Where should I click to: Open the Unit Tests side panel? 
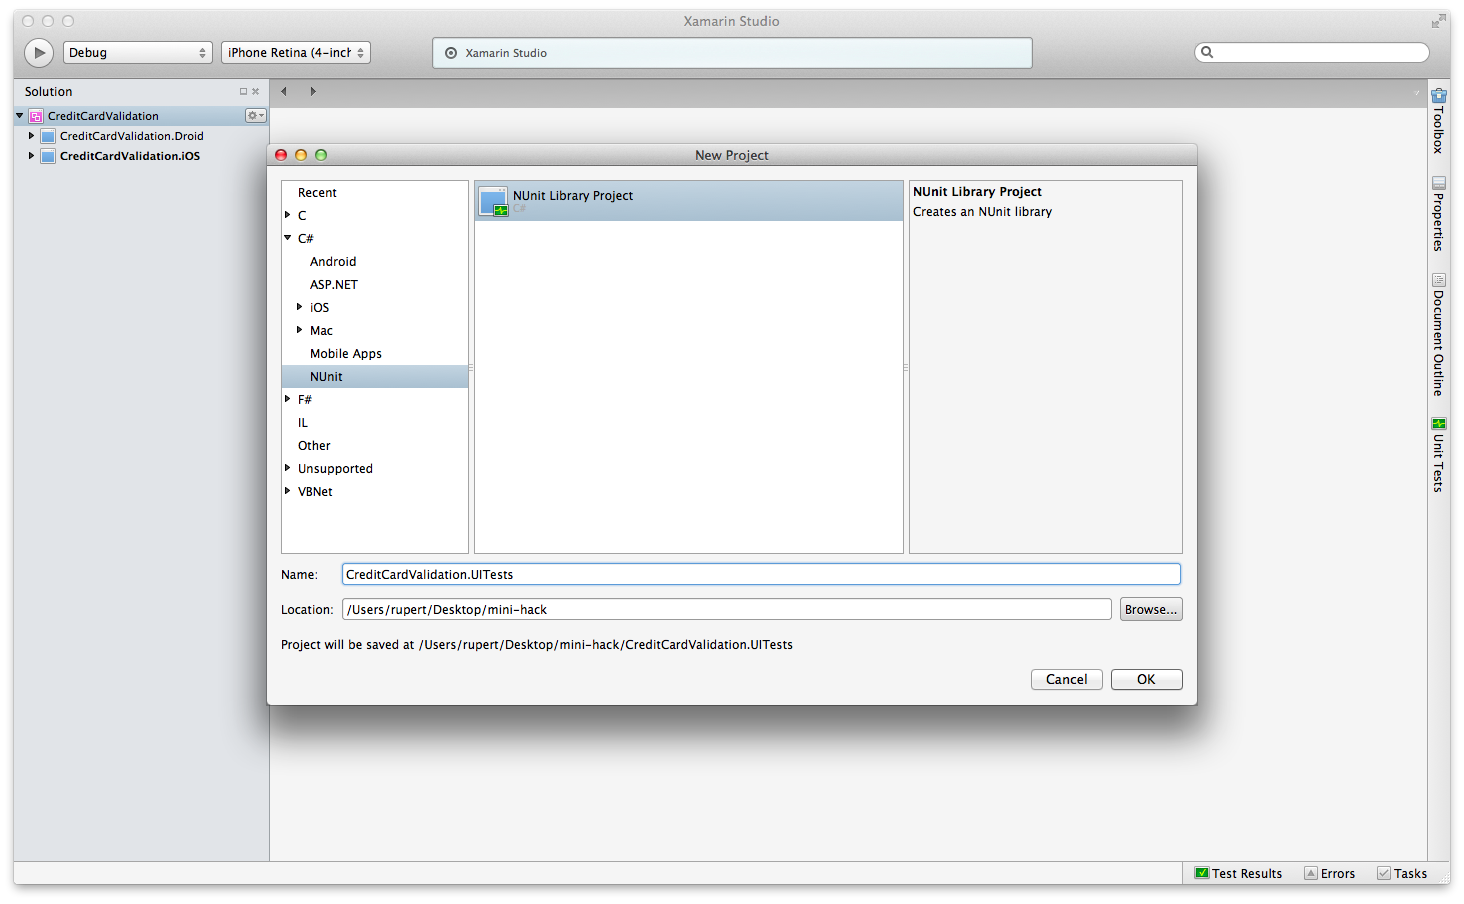pyautogui.click(x=1438, y=455)
